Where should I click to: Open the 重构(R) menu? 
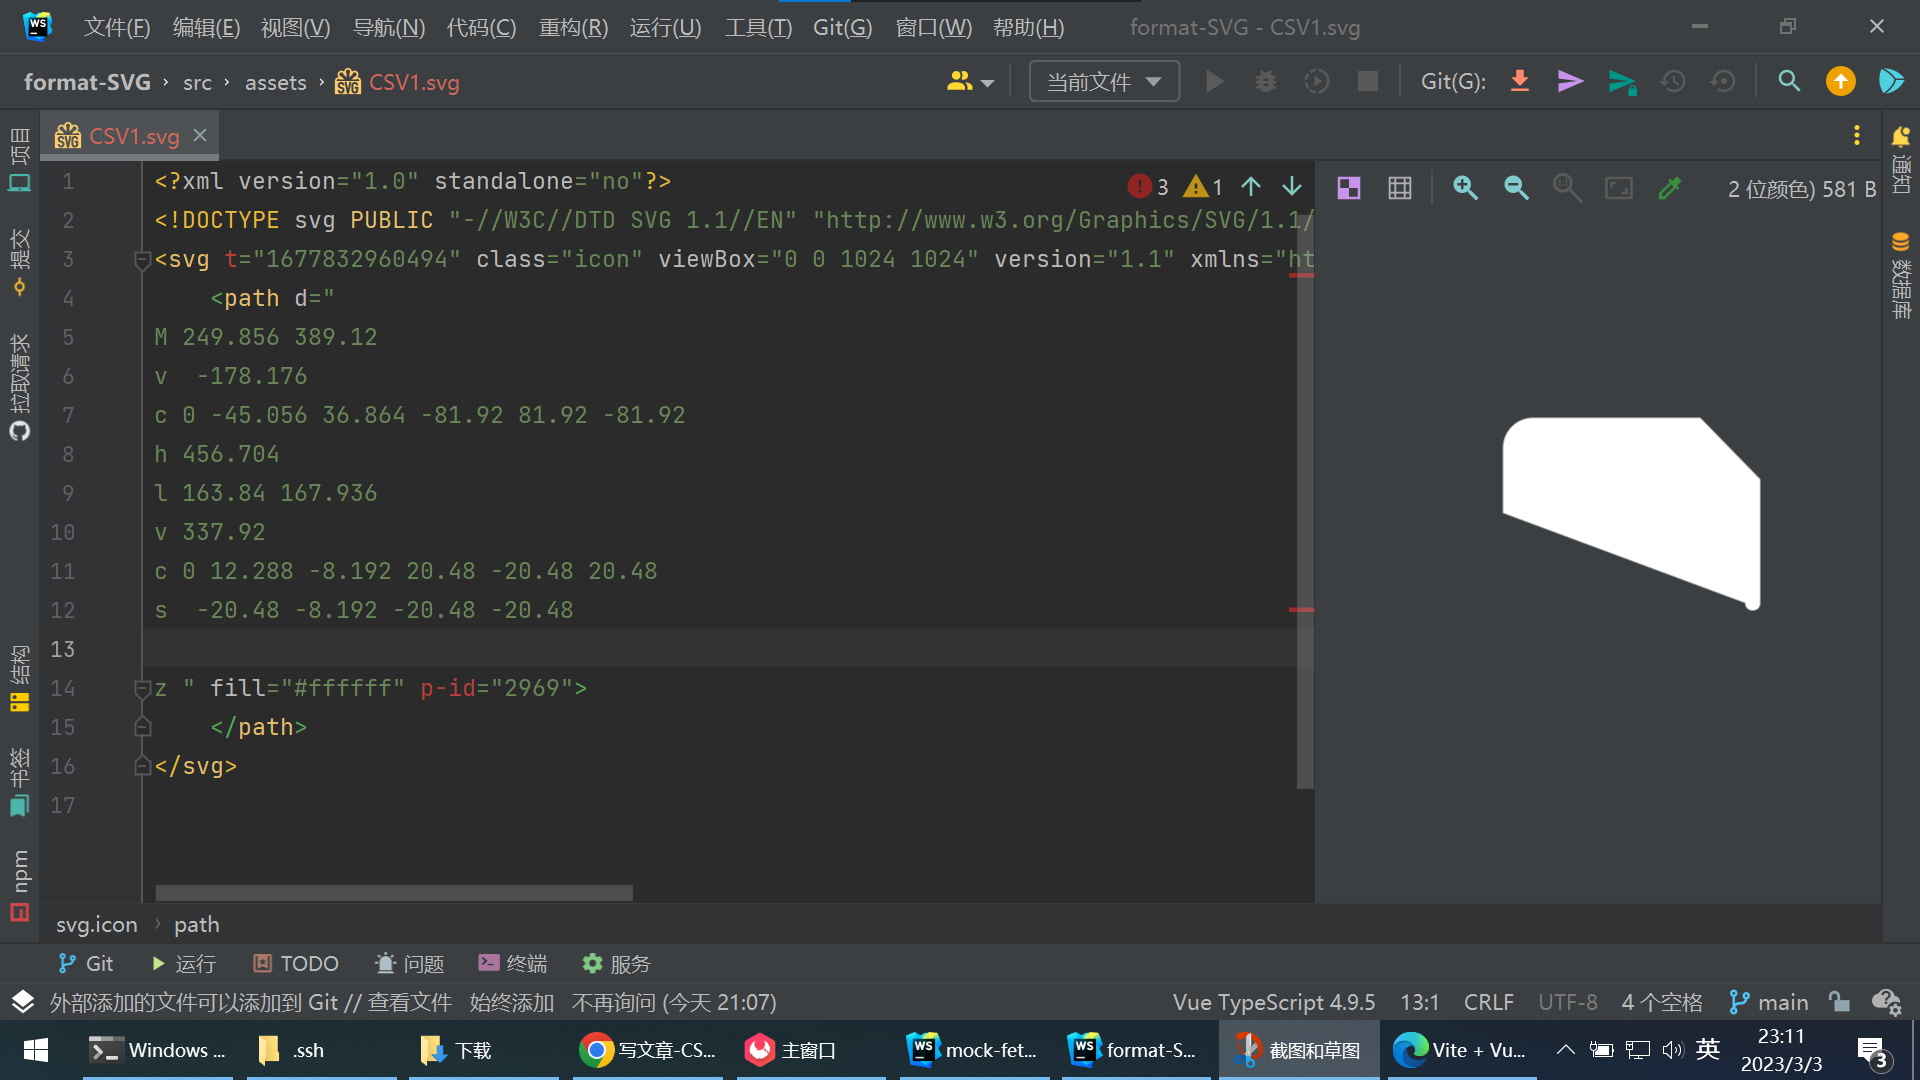point(573,27)
